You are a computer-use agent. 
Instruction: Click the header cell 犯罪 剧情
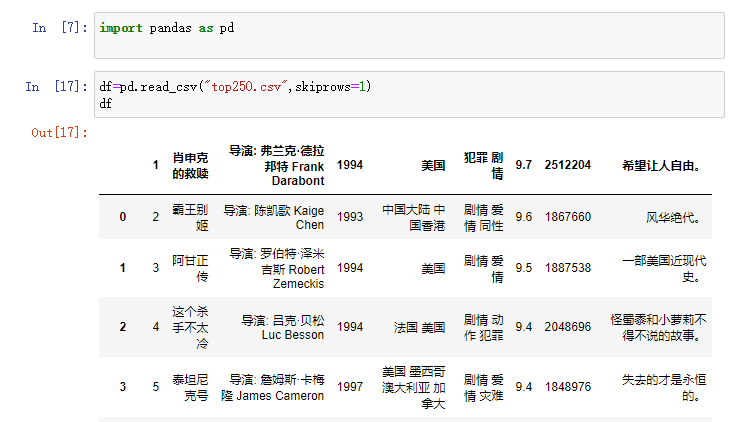483,165
